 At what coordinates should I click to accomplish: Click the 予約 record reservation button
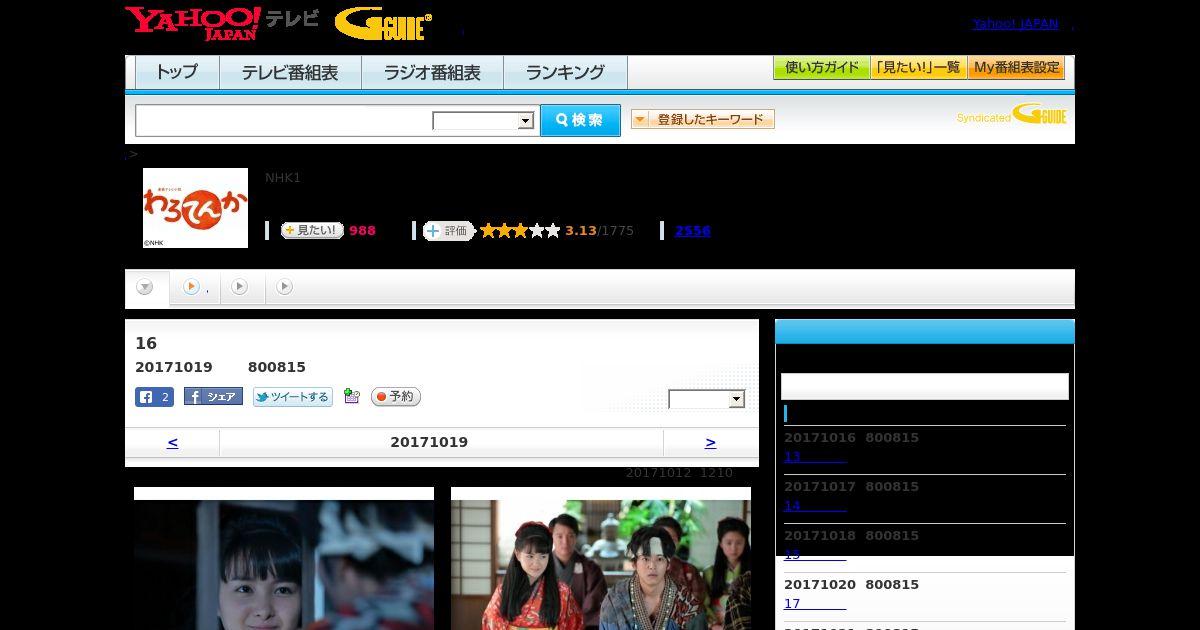coord(396,397)
